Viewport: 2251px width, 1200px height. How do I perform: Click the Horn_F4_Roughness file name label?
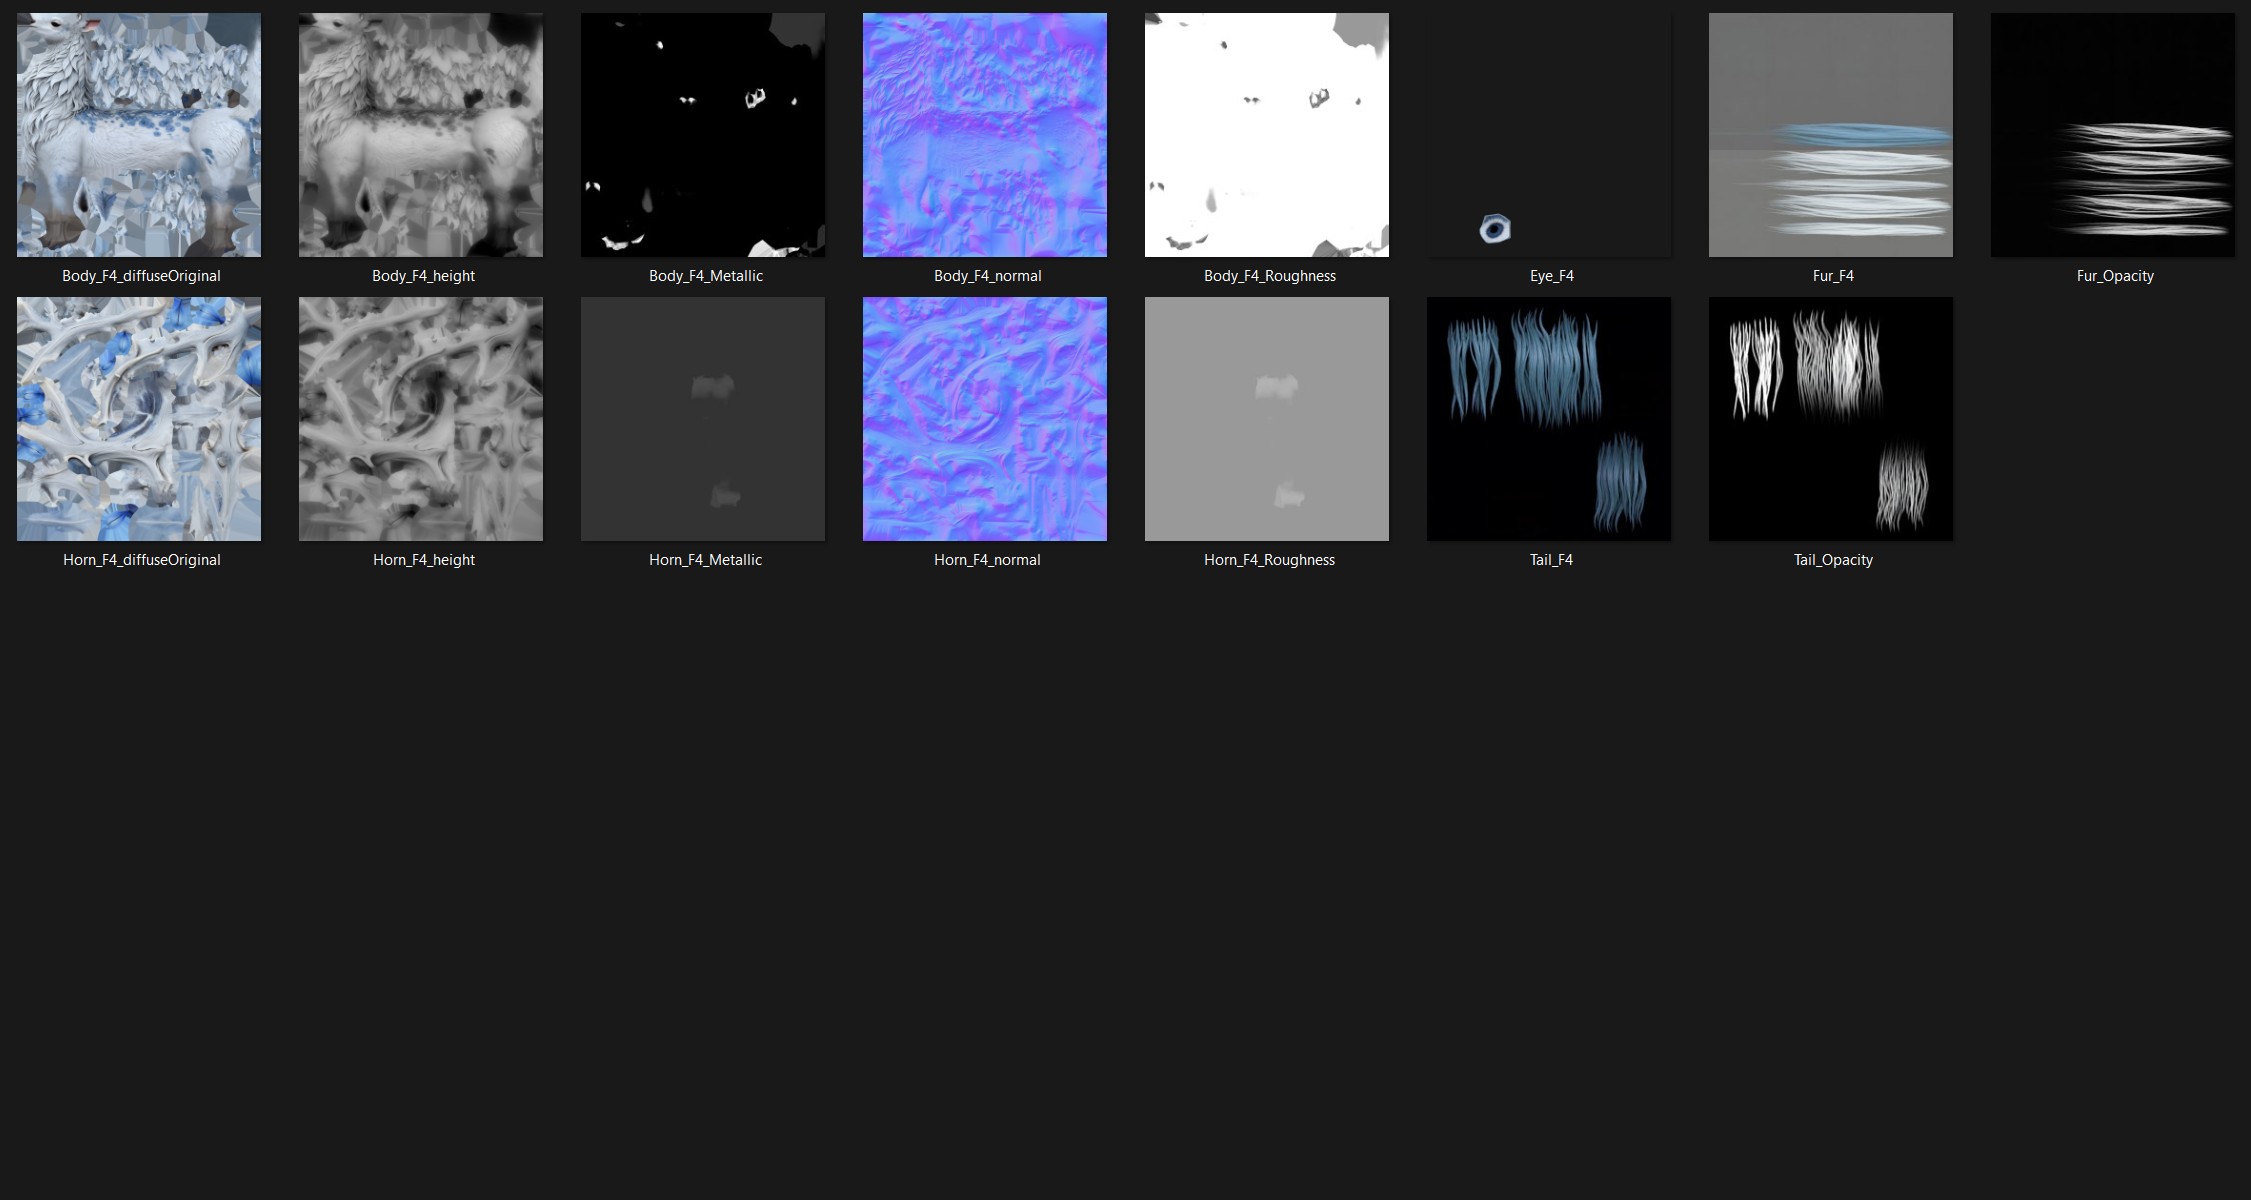pos(1269,560)
